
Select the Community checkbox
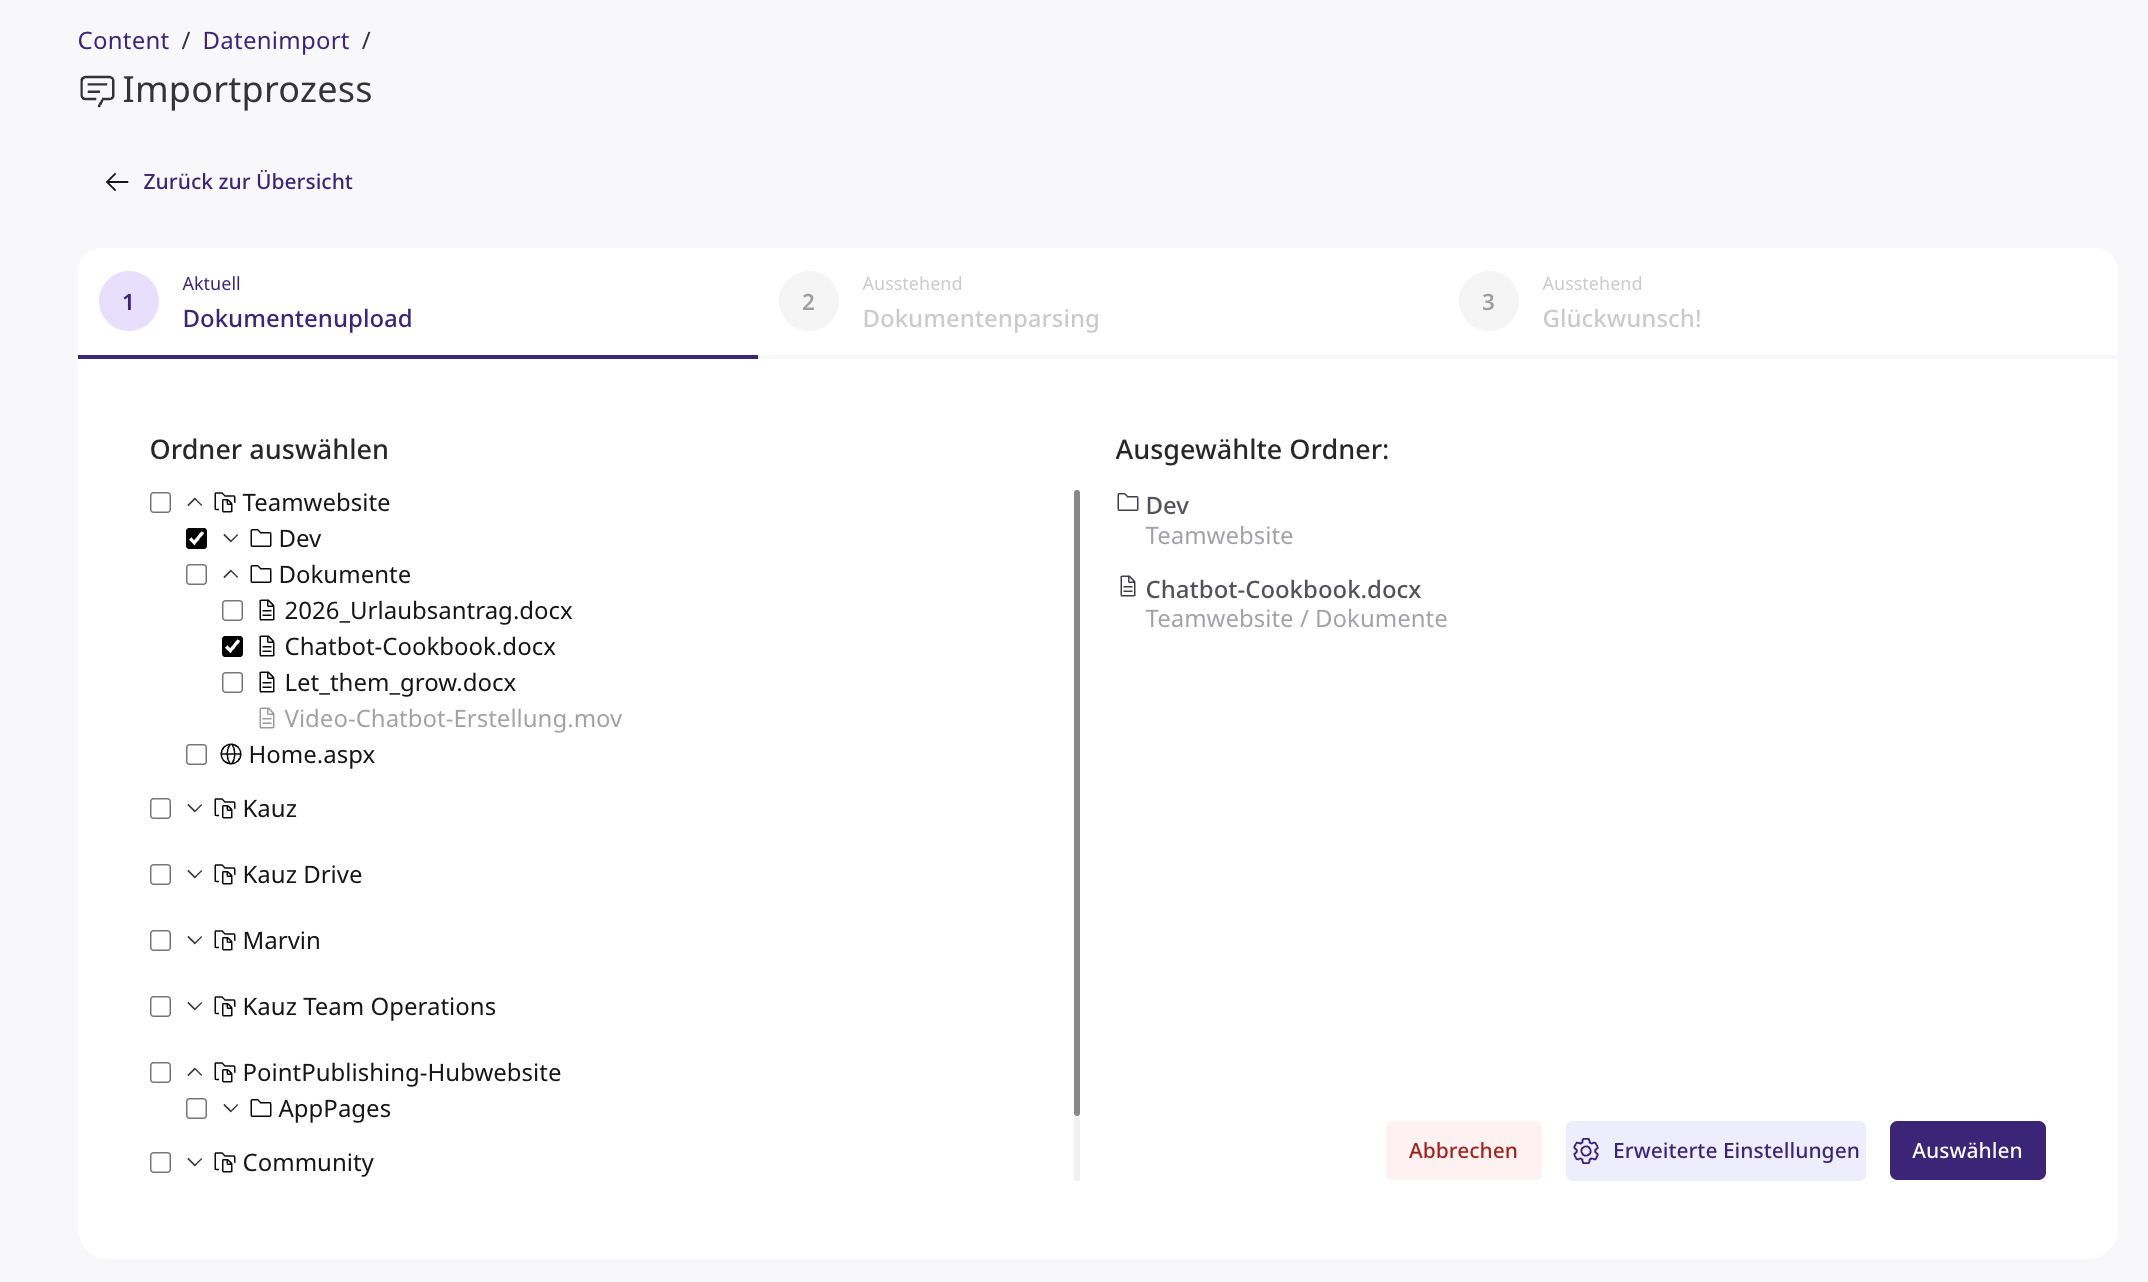(160, 1162)
